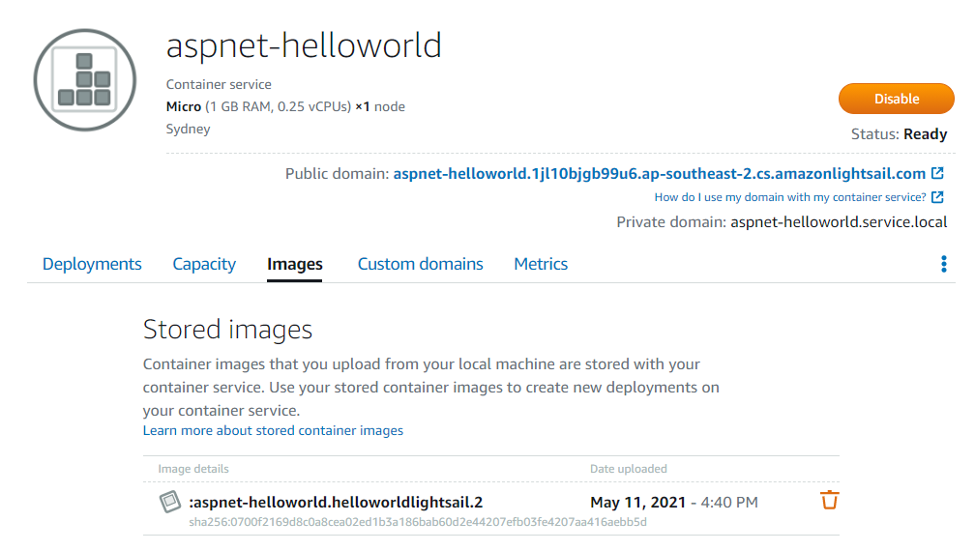Click the container service logo icon
Image resolution: width=977 pixels, height=552 pixels.
click(85, 80)
